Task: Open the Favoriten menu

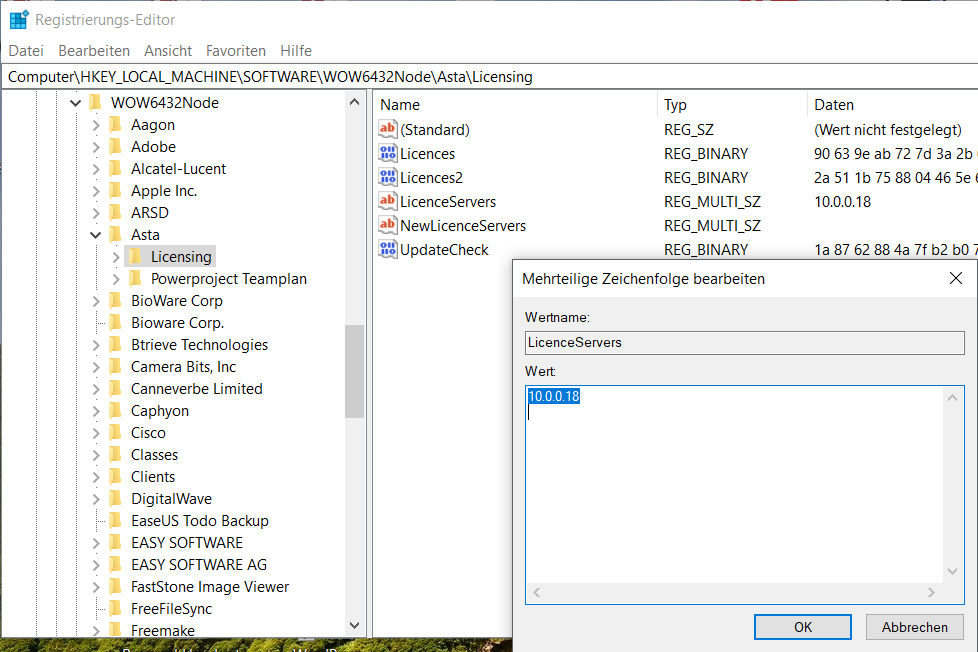Action: pos(236,50)
